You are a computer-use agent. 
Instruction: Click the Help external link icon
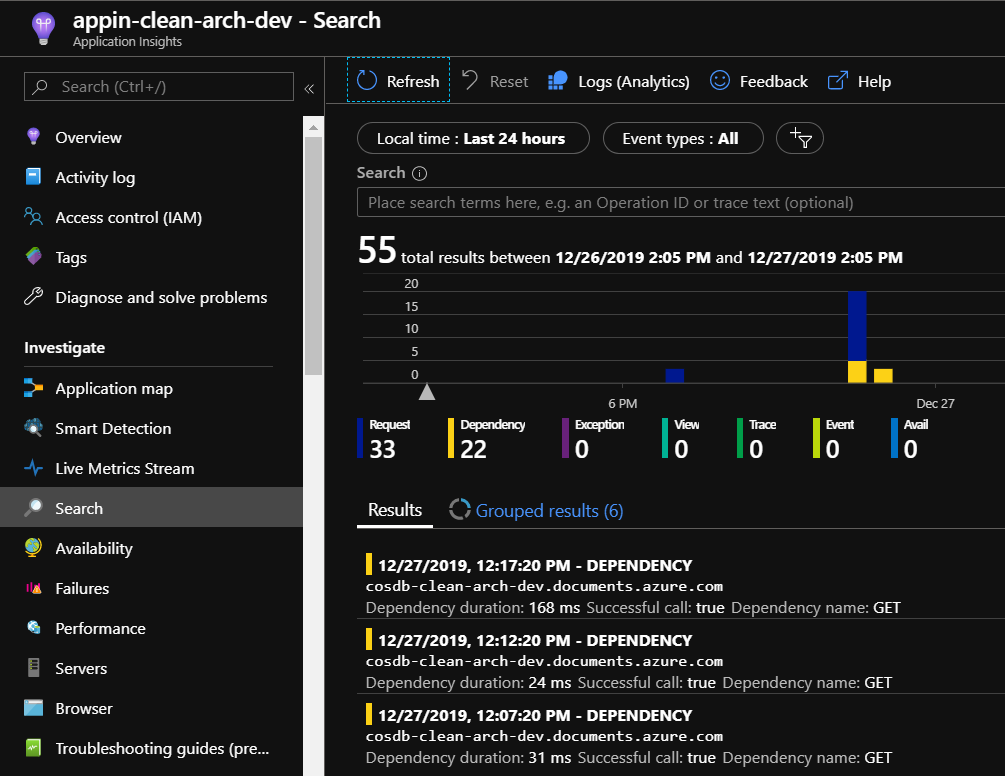pos(838,80)
